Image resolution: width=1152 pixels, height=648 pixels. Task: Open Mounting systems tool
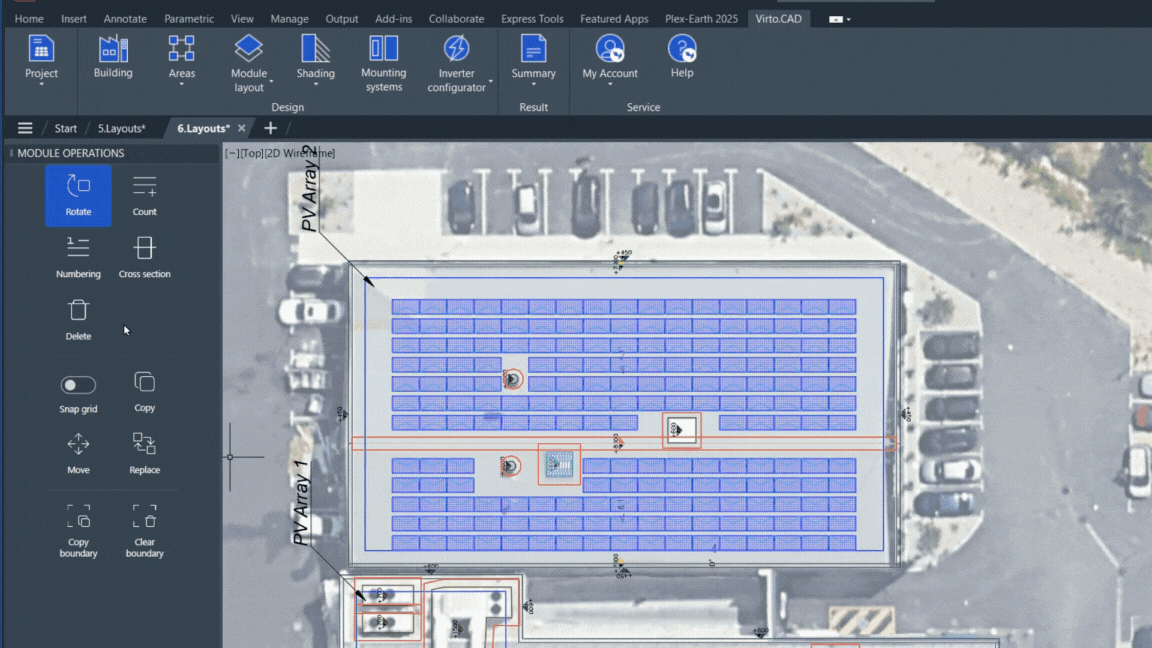[384, 63]
